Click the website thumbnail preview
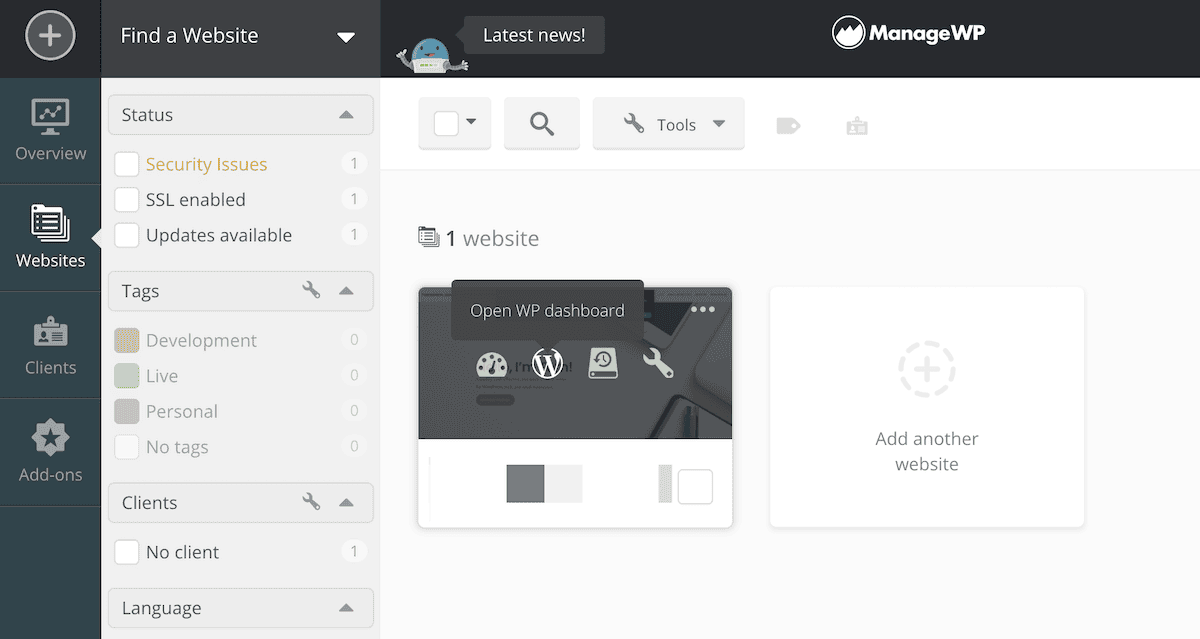 575,363
